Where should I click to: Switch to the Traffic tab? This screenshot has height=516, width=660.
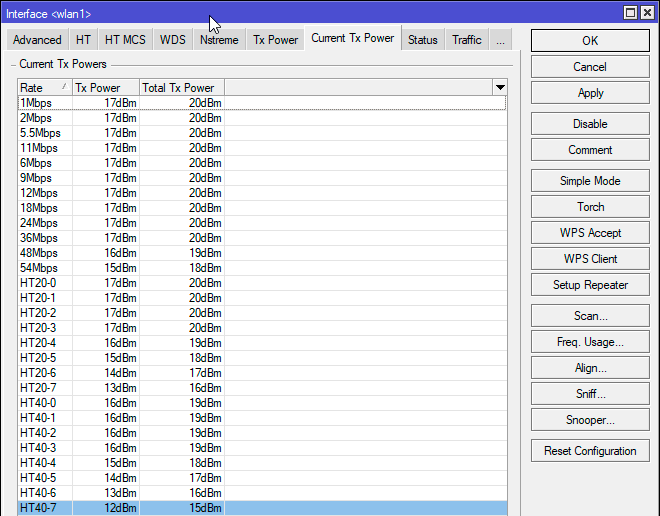click(466, 40)
